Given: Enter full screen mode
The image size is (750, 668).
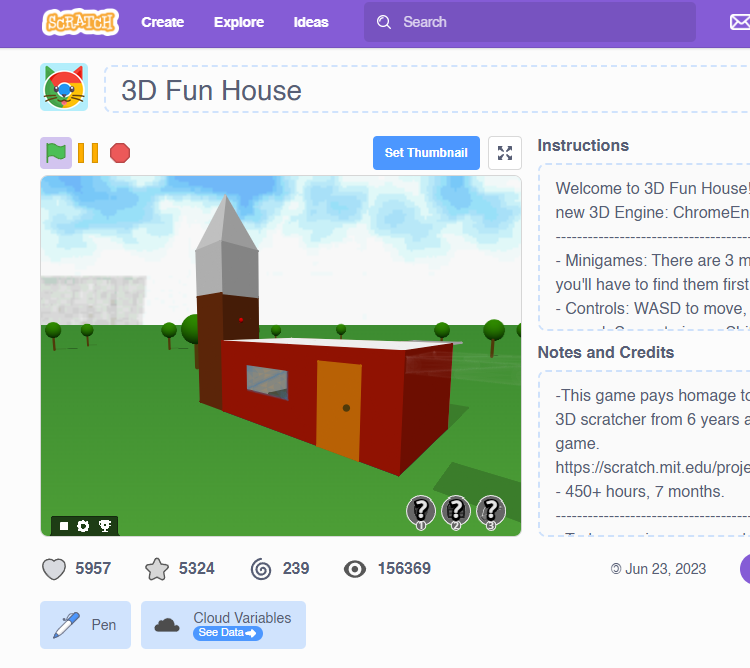Looking at the screenshot, I should coord(505,153).
